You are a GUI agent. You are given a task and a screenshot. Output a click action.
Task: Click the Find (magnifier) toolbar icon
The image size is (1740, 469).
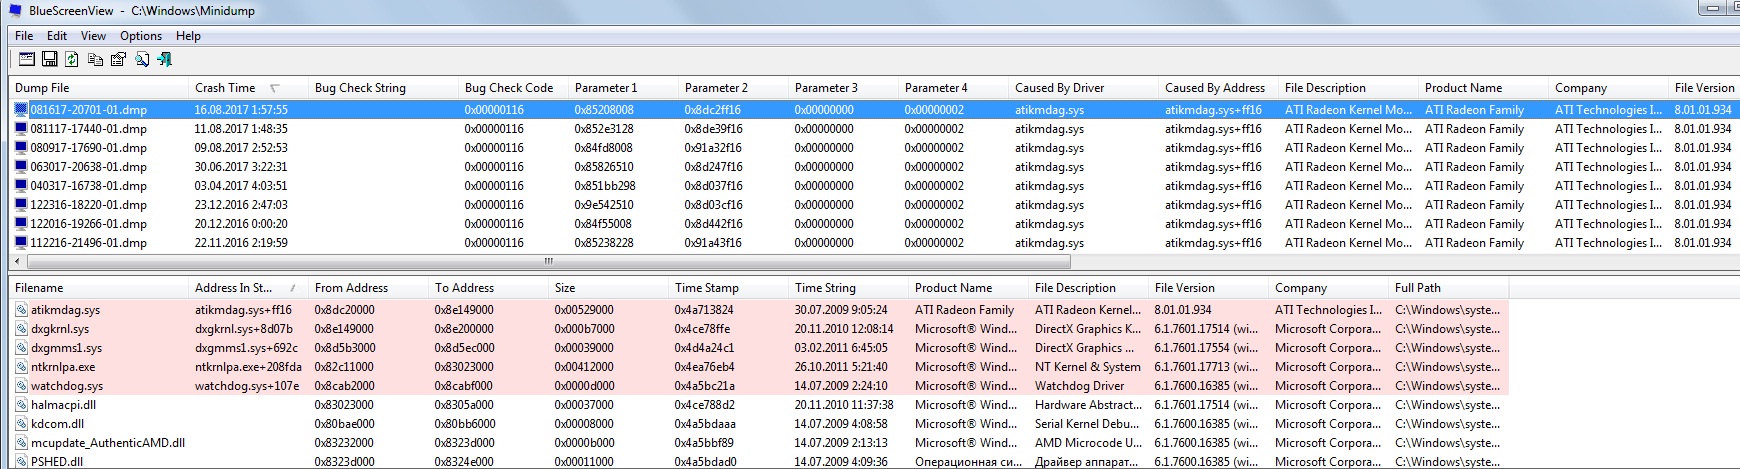coord(142,60)
